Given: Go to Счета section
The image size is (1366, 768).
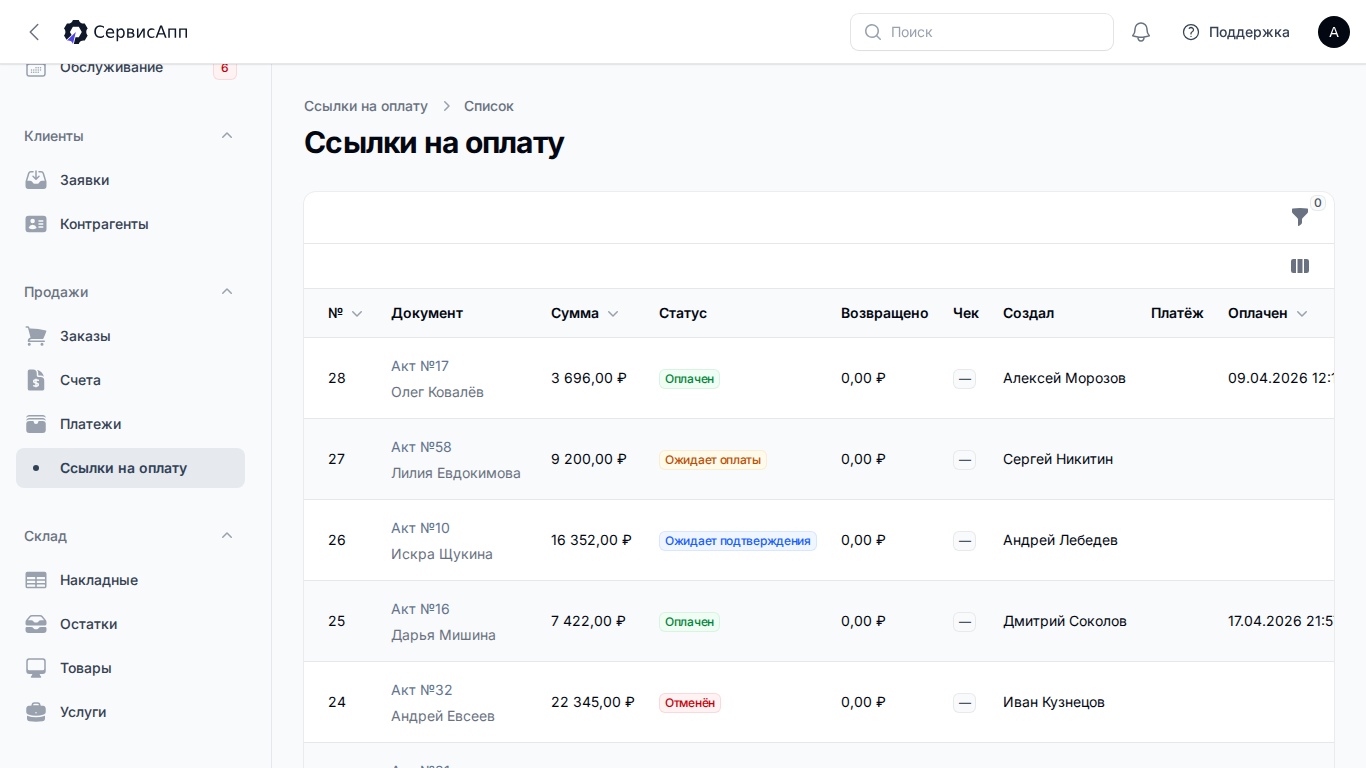Looking at the screenshot, I should coord(130,380).
